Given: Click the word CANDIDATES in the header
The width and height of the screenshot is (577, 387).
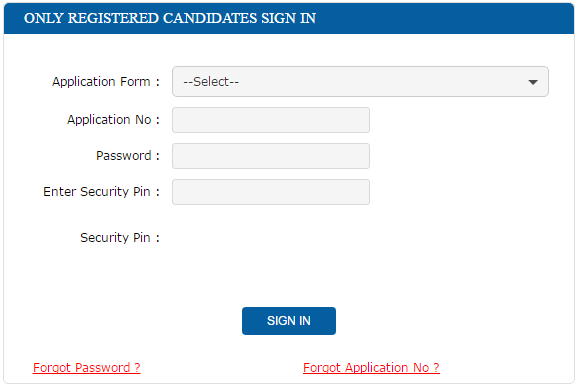Looking at the screenshot, I should click(x=210, y=18).
